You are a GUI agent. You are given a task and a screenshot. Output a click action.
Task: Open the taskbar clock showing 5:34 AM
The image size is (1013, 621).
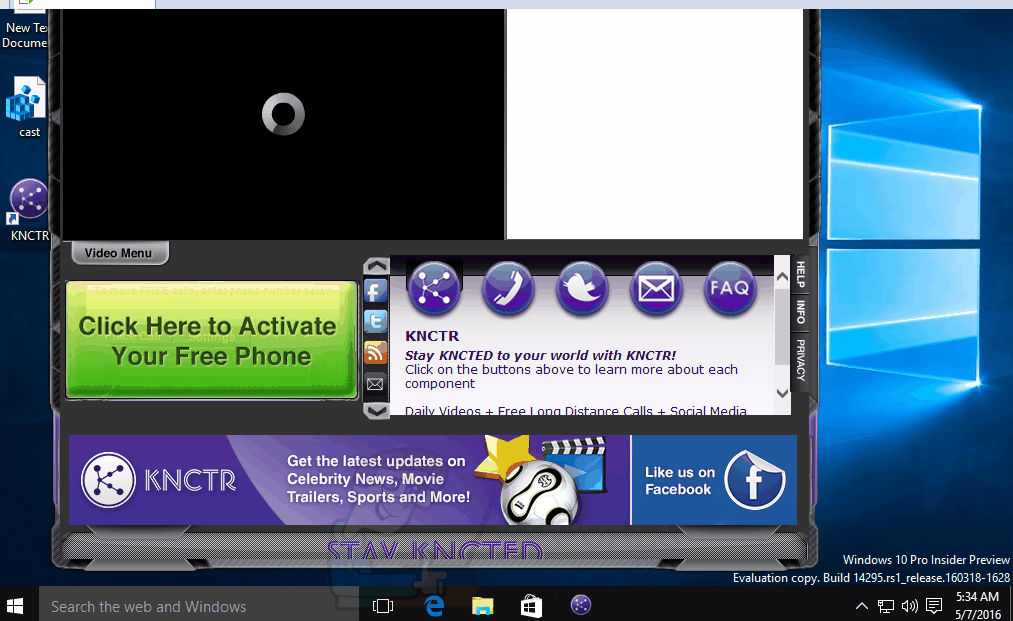click(x=977, y=605)
